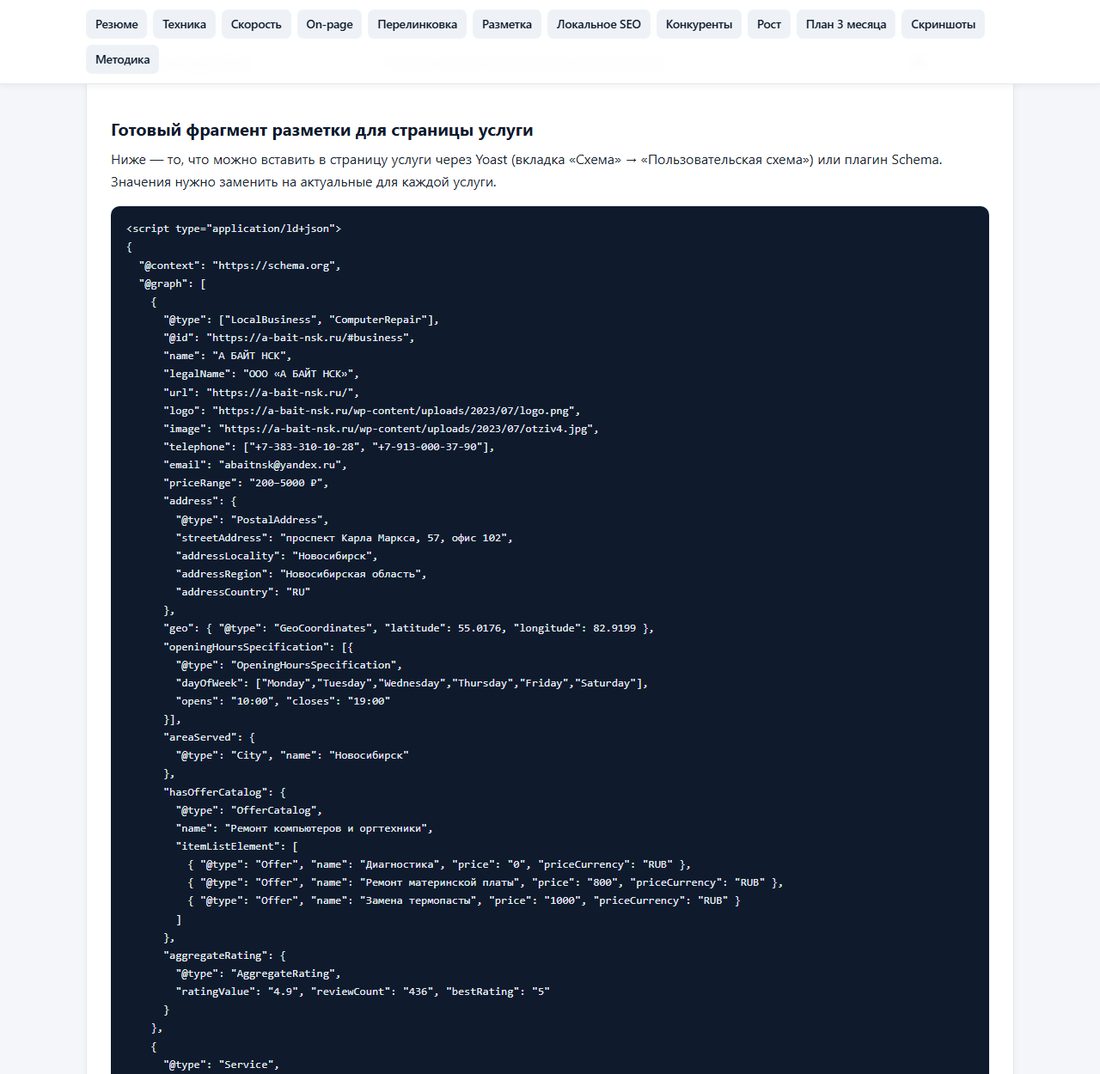
Task: Go to the Скорость tab
Action: (256, 25)
